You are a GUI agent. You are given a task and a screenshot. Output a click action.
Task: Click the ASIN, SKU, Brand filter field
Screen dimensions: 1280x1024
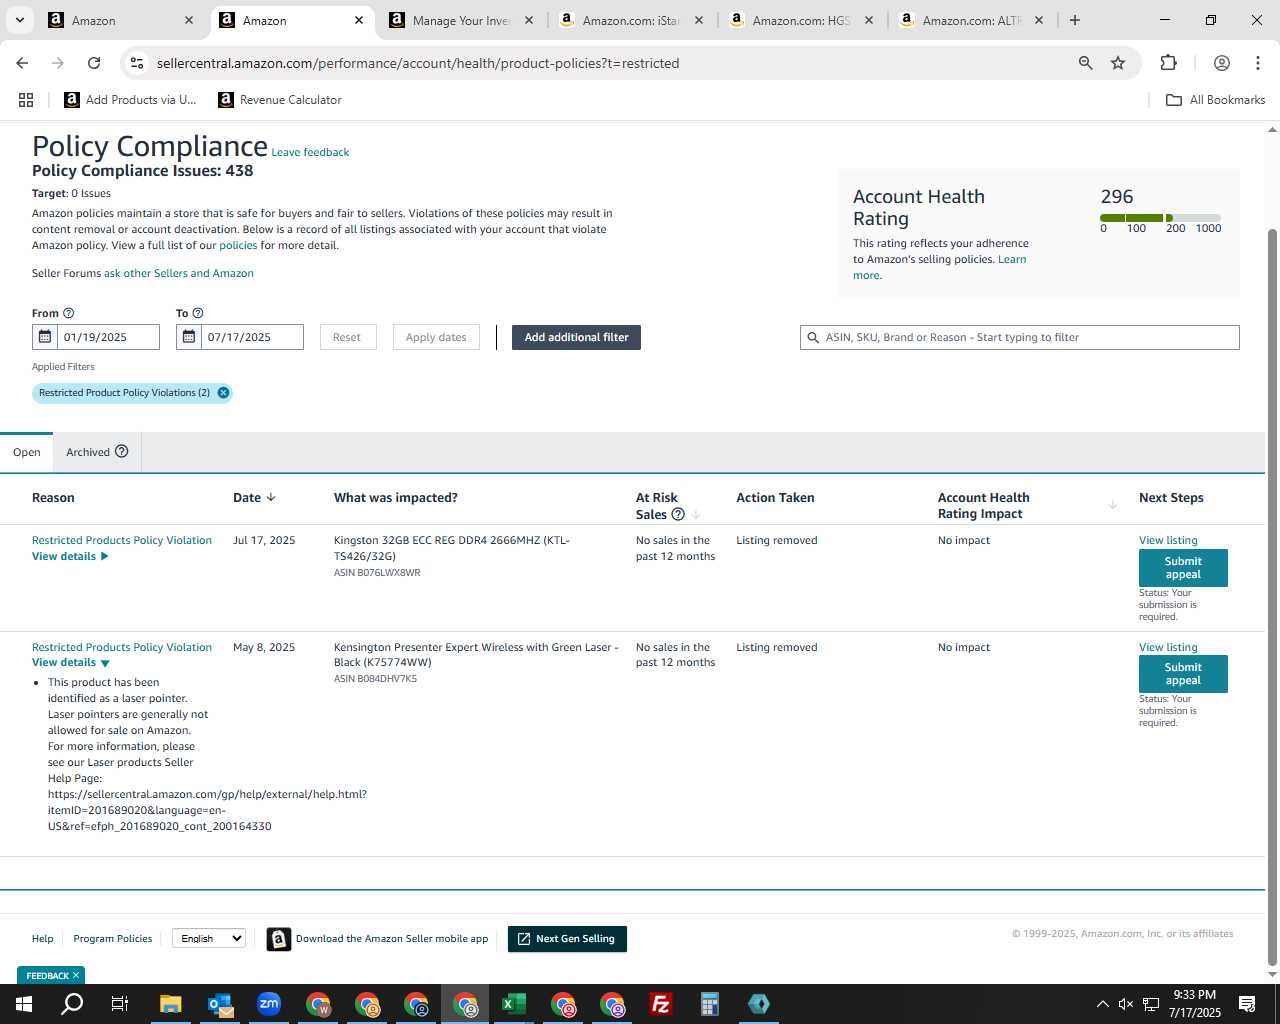(1019, 337)
